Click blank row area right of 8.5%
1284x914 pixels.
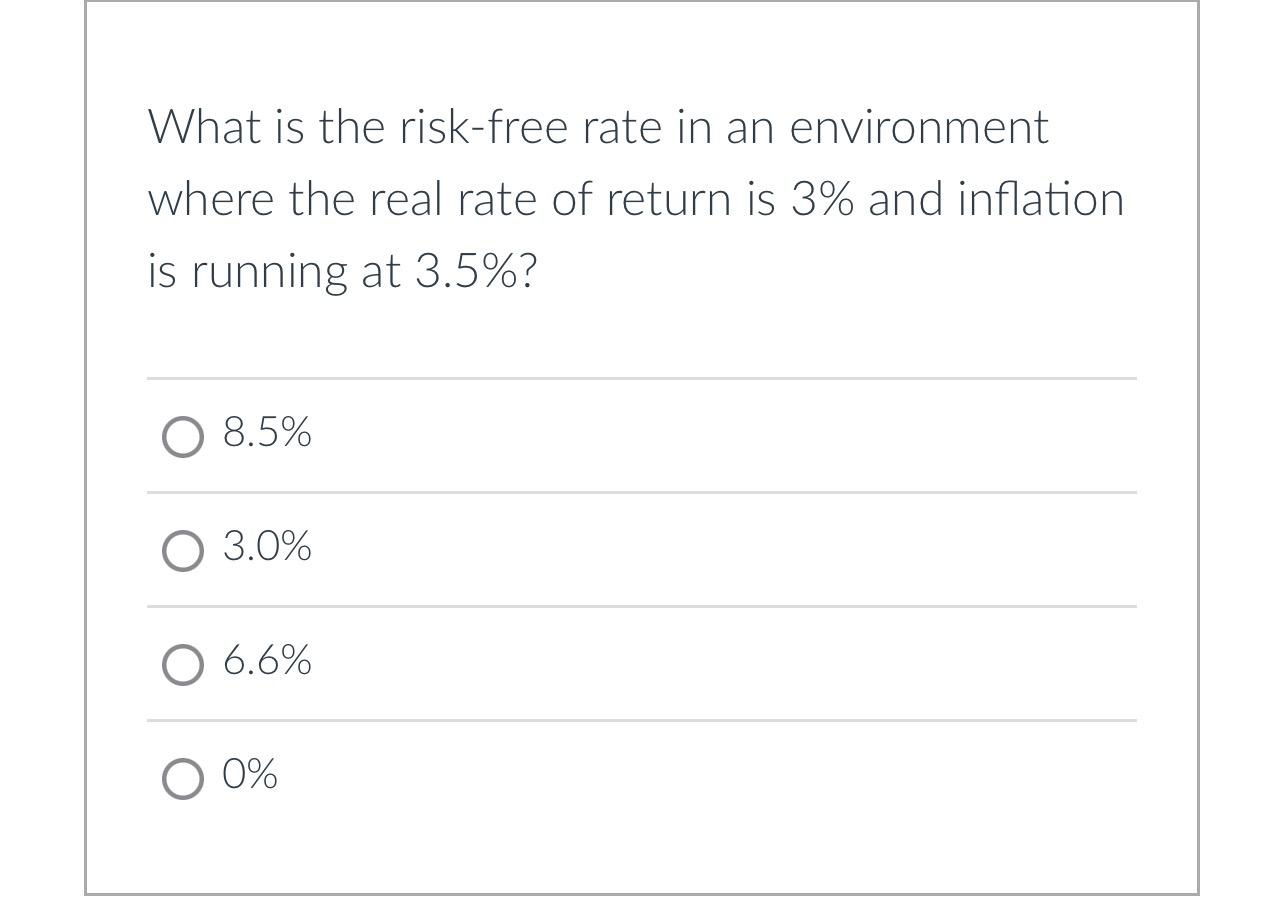724,436
